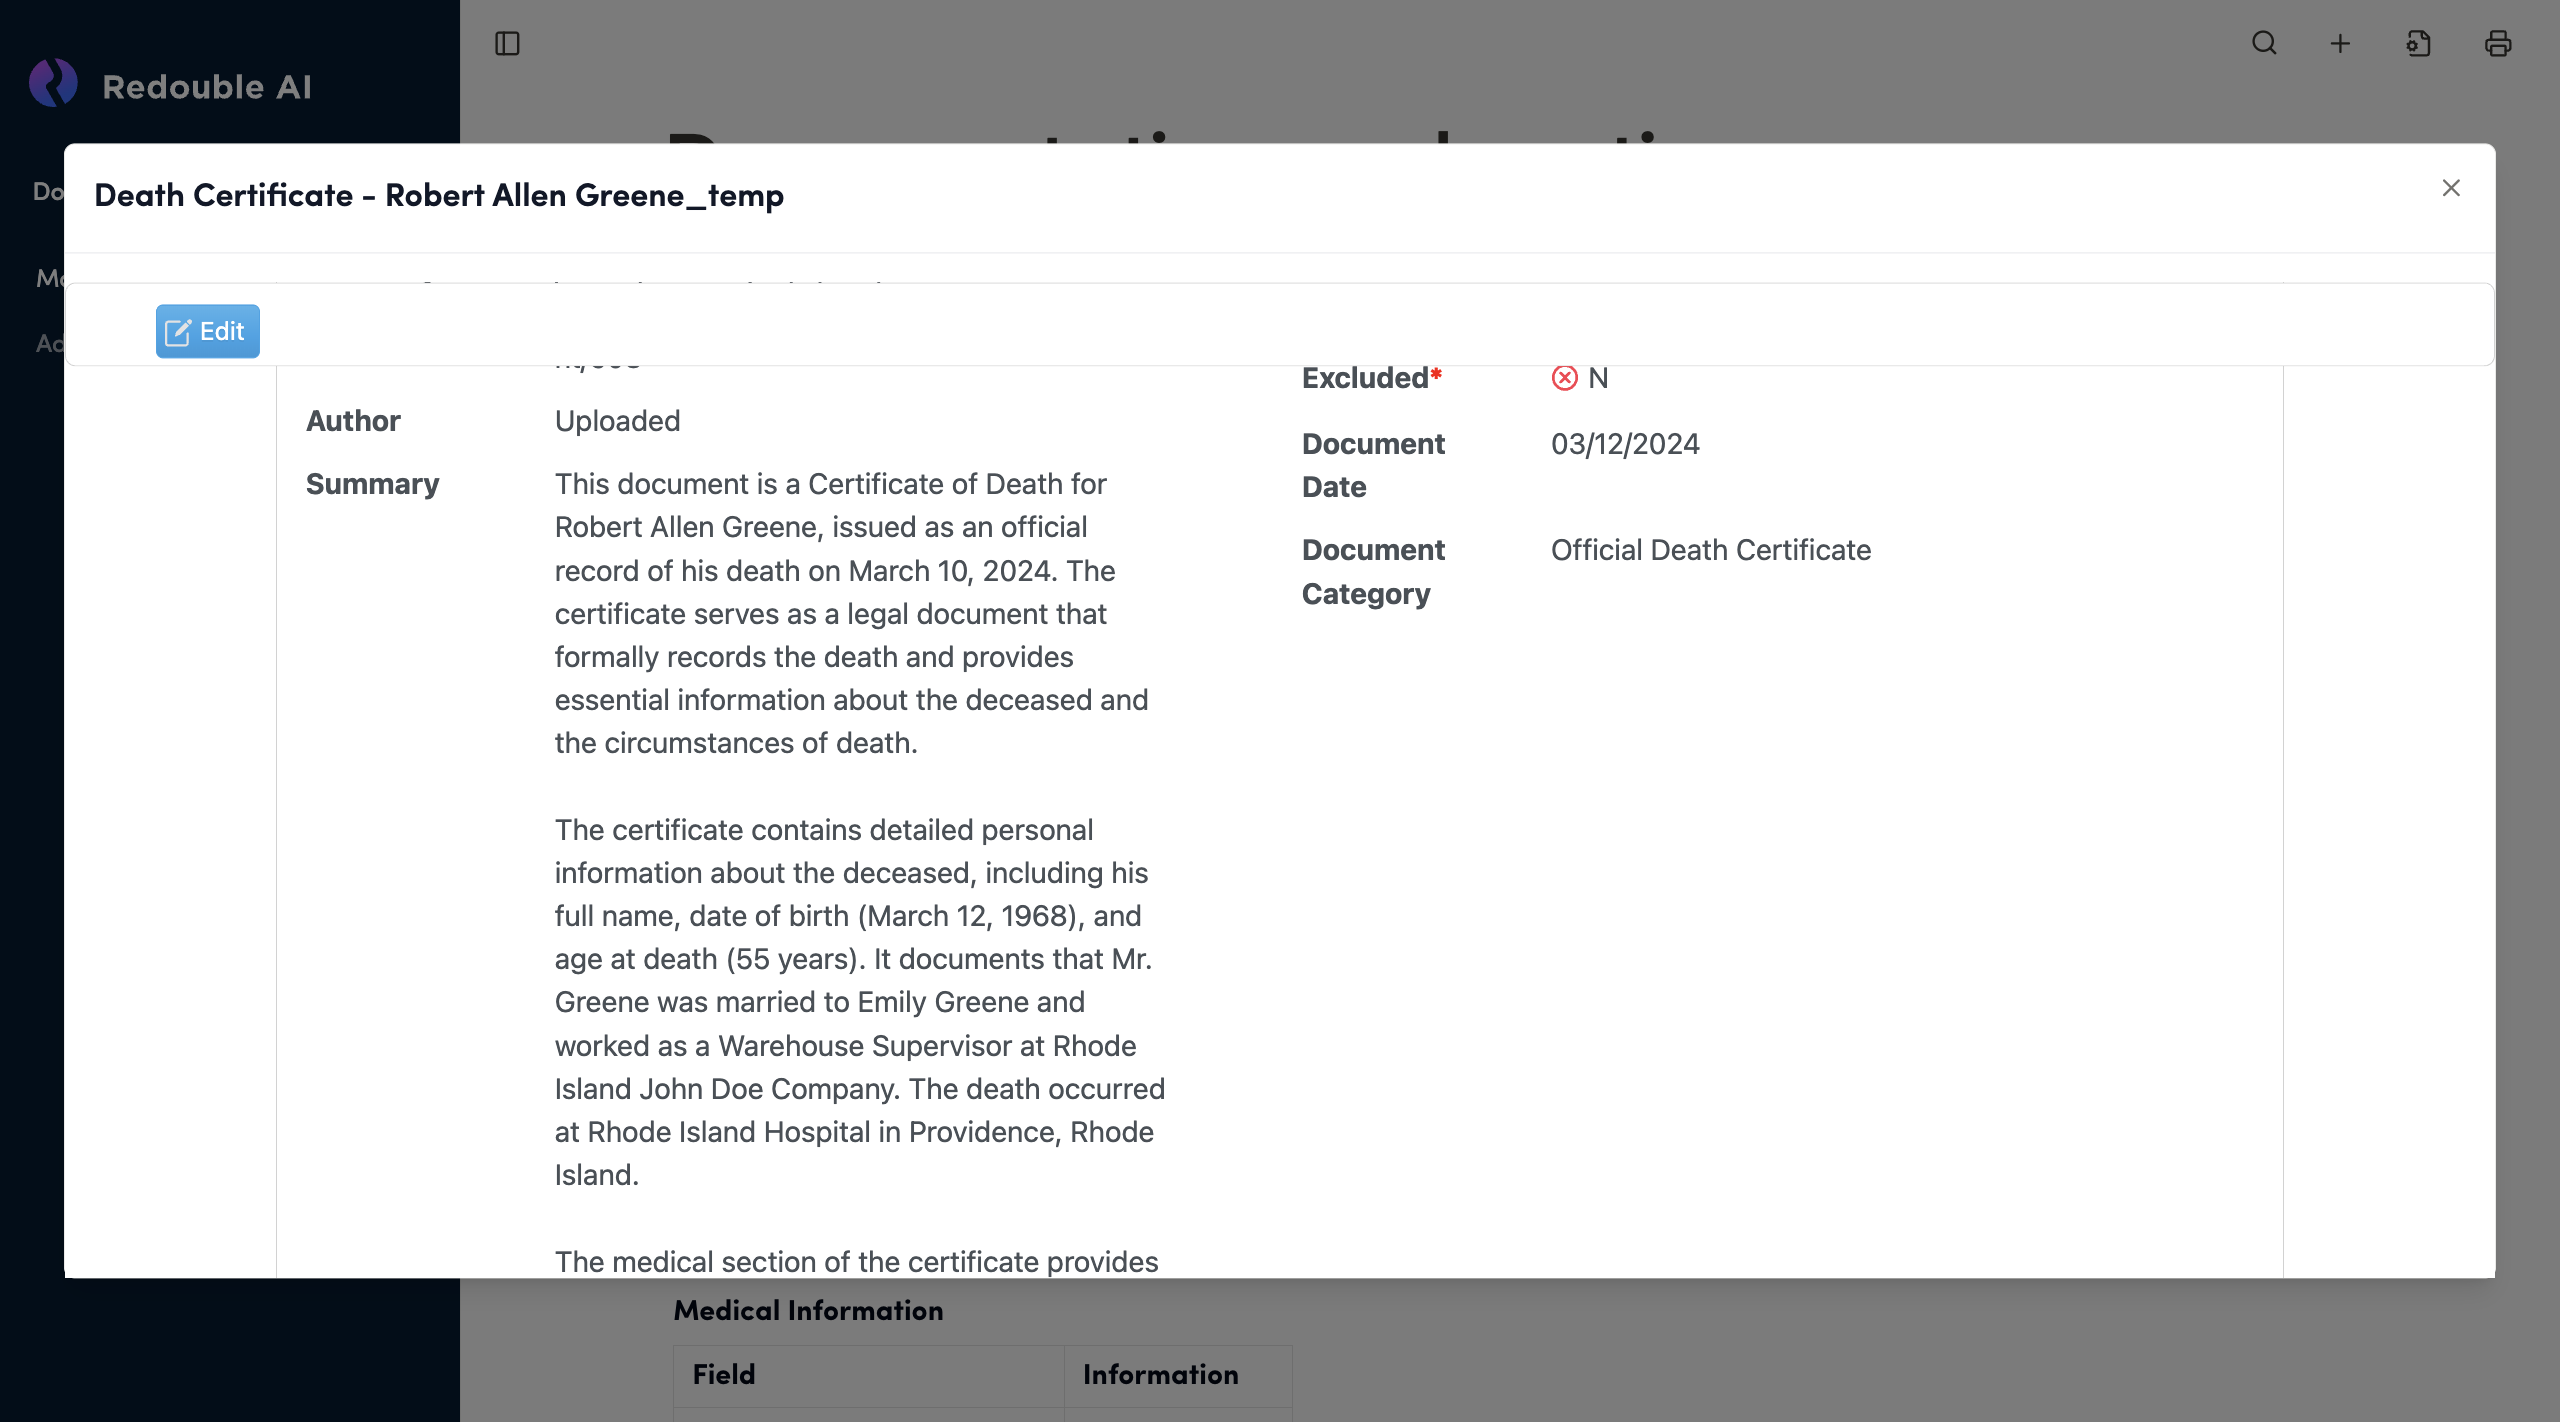The width and height of the screenshot is (2560, 1422).
Task: Click the Information column header
Action: tap(1160, 1374)
